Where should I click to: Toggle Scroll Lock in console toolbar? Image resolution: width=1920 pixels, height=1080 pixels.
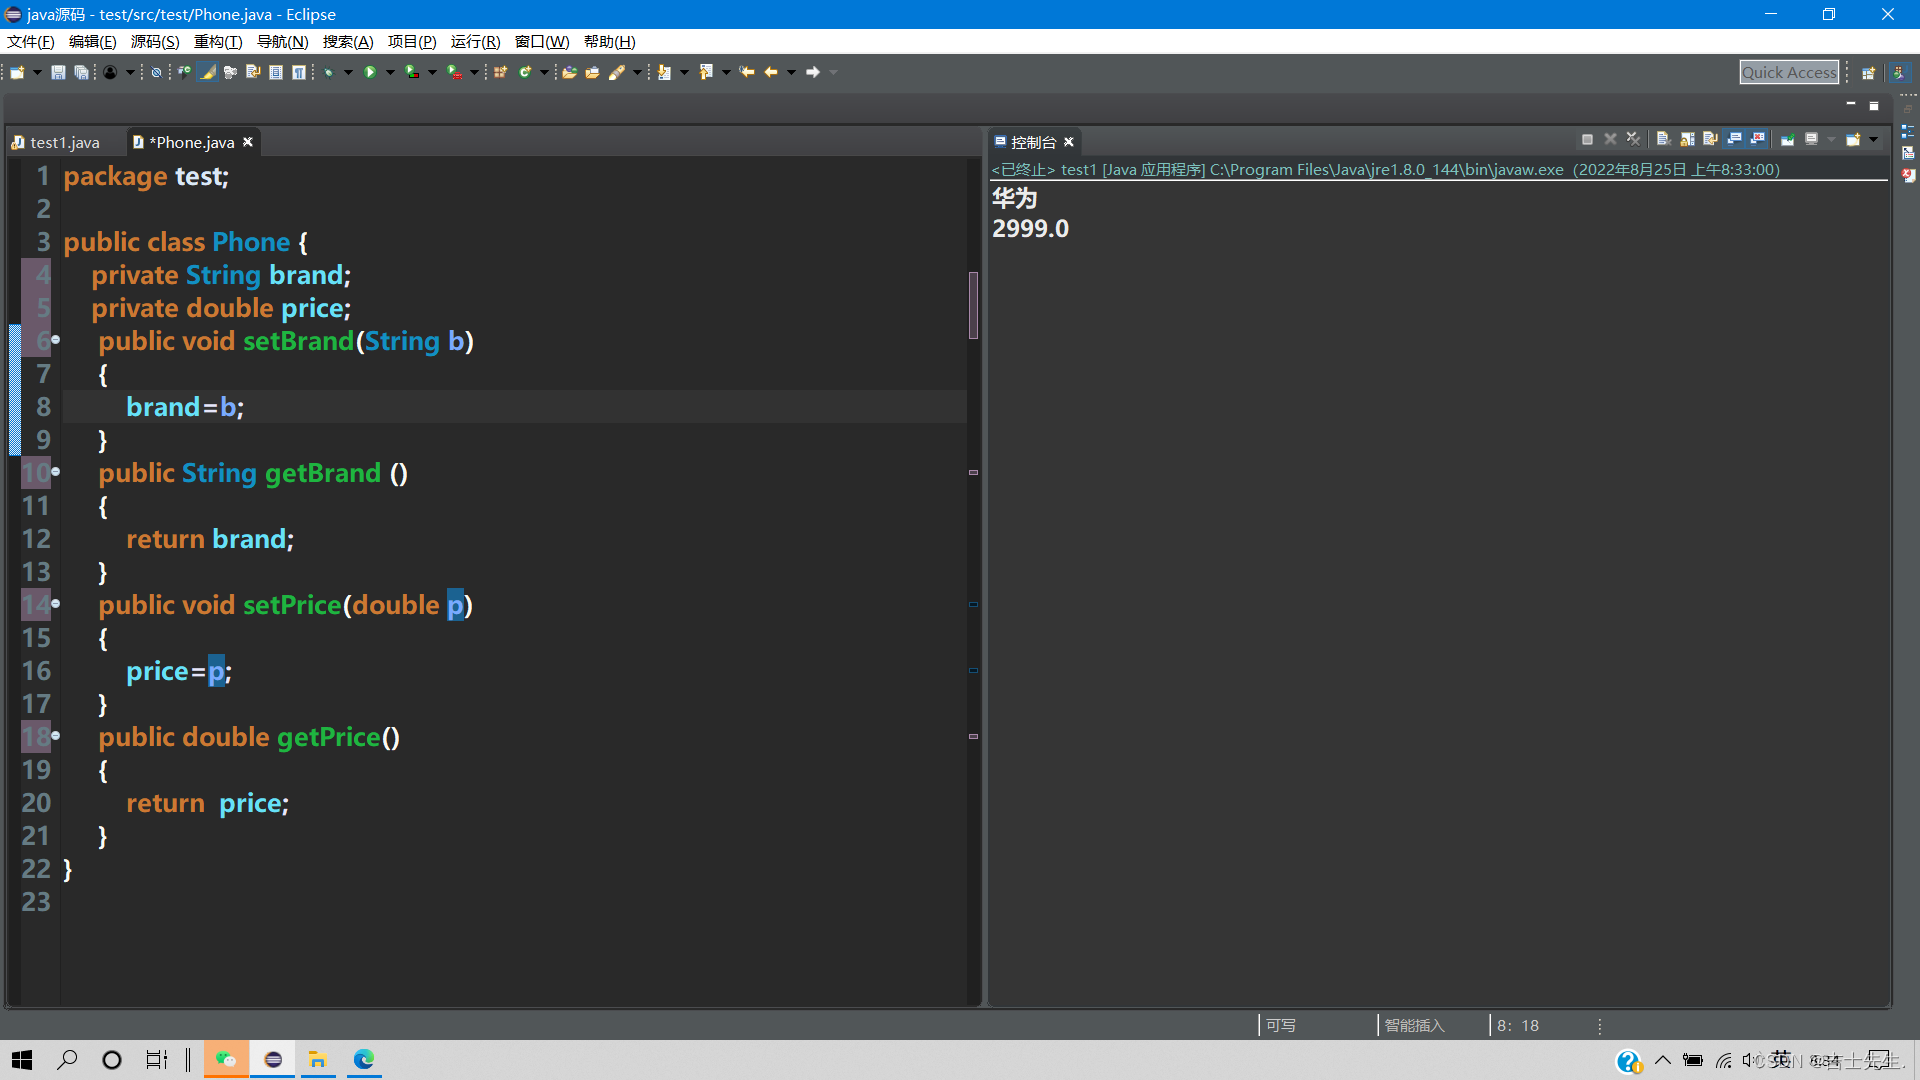coord(1687,140)
